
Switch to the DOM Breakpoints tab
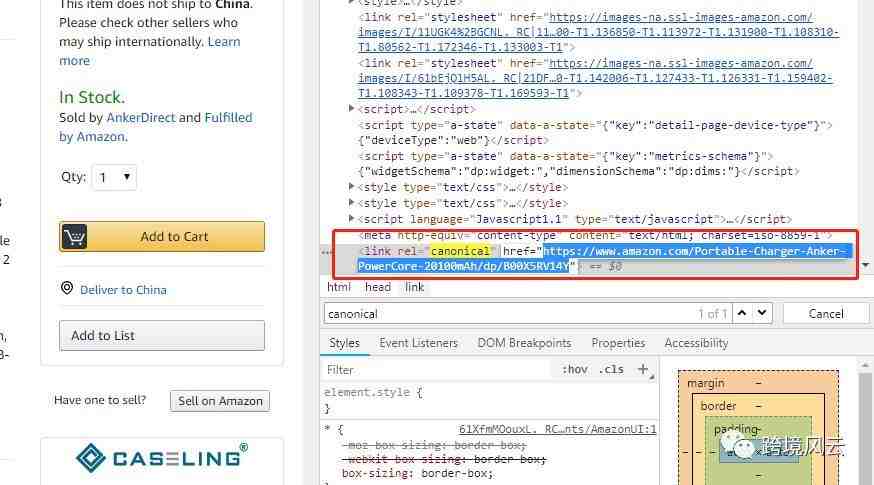click(525, 343)
